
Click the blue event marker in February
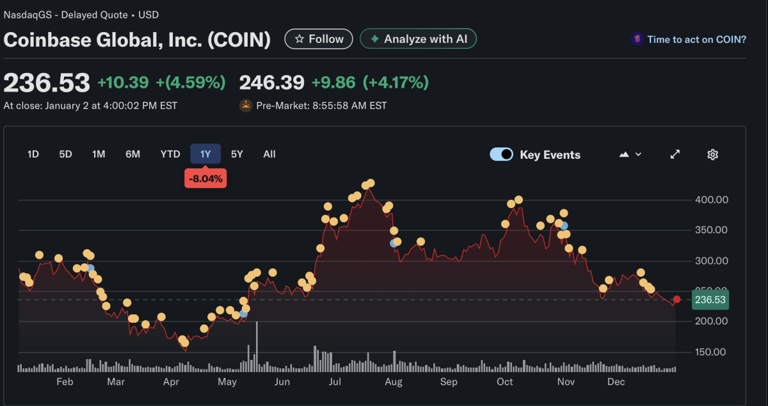point(90,268)
